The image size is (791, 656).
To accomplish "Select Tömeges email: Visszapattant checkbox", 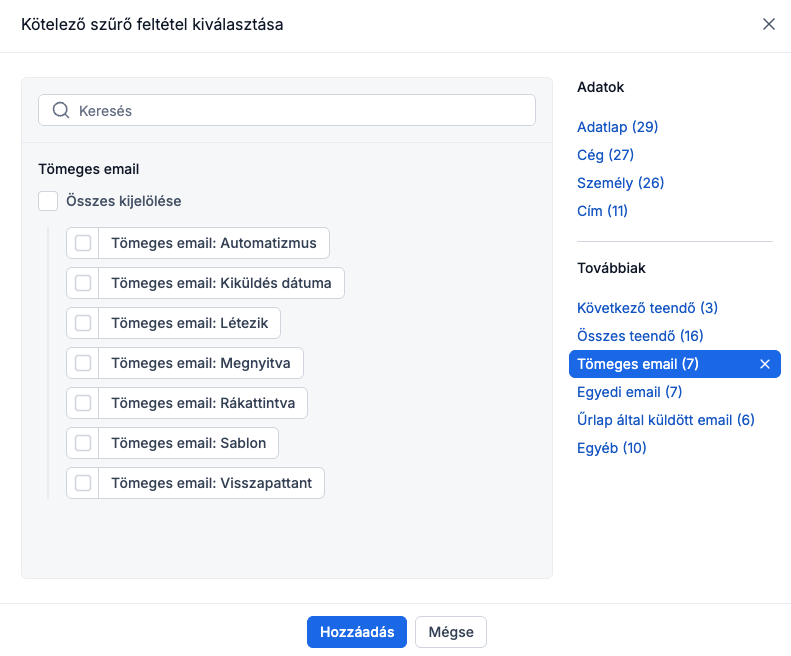I will tap(83, 483).
